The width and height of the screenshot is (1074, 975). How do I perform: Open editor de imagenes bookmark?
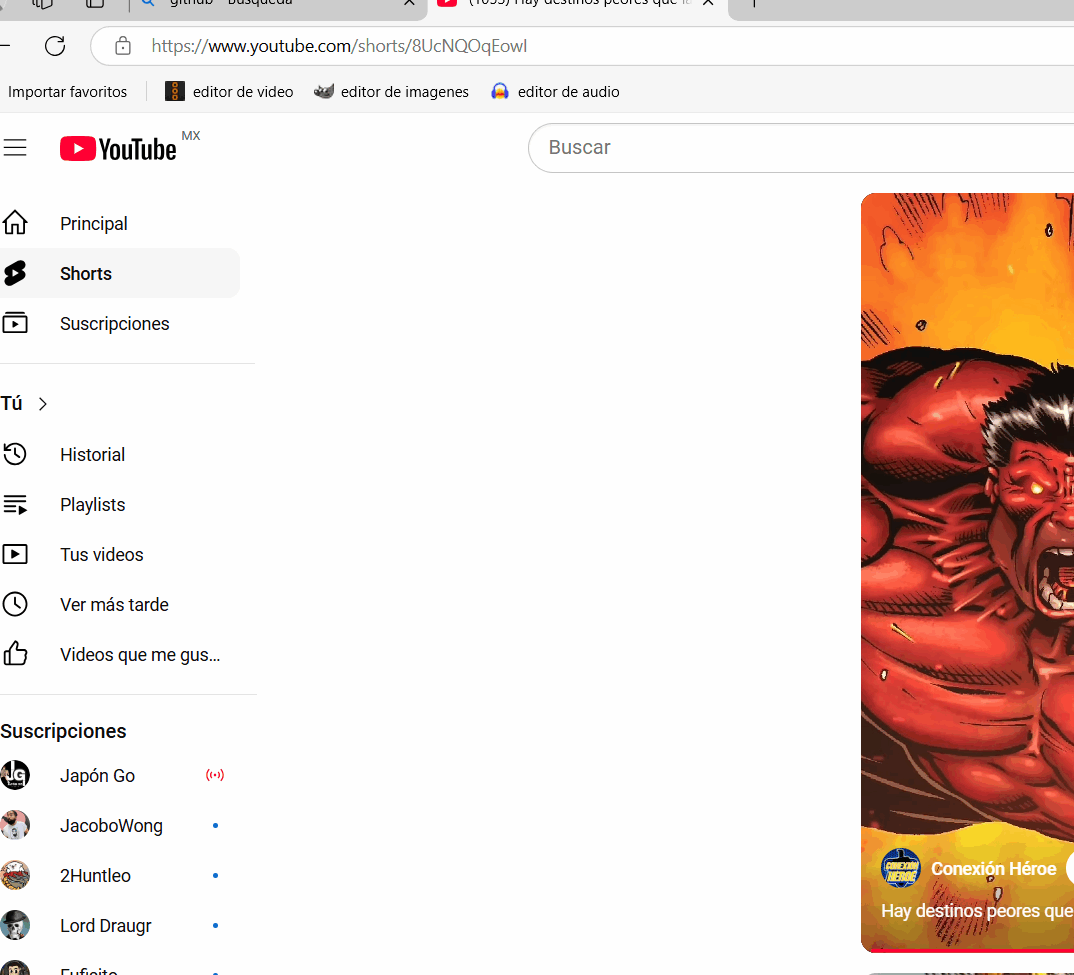coord(391,92)
